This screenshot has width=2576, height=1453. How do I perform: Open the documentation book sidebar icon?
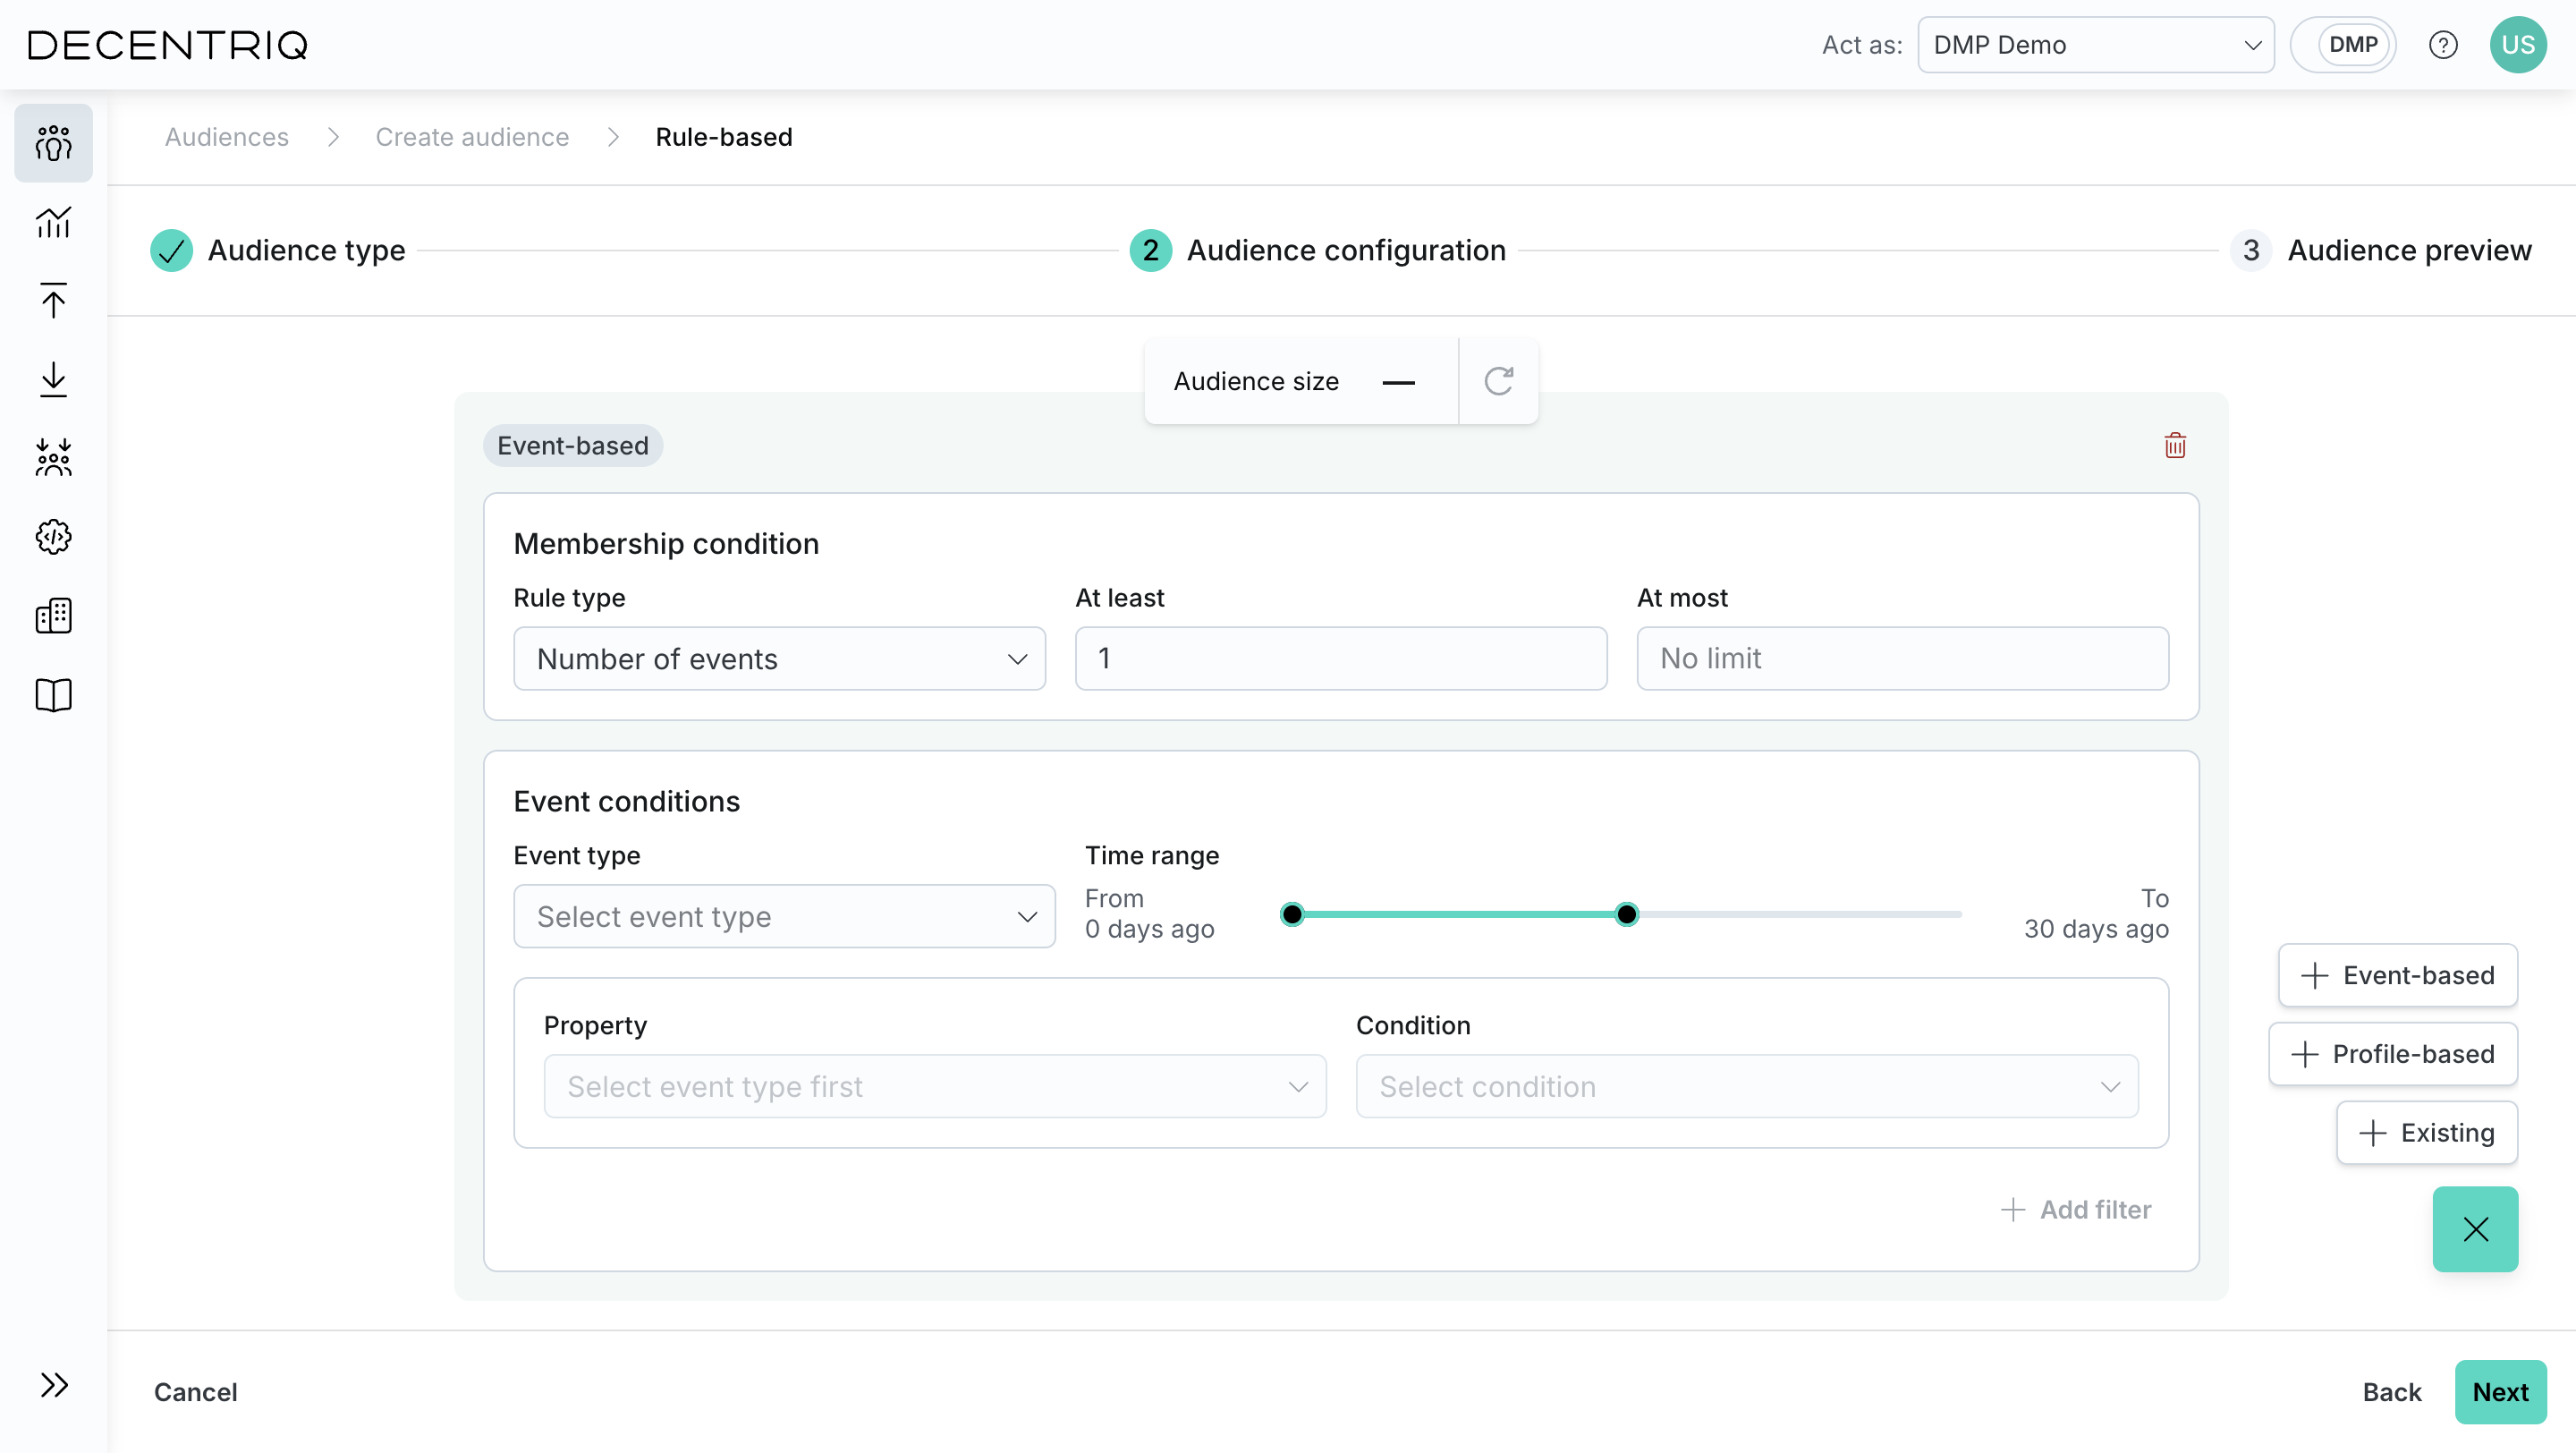pos(53,695)
